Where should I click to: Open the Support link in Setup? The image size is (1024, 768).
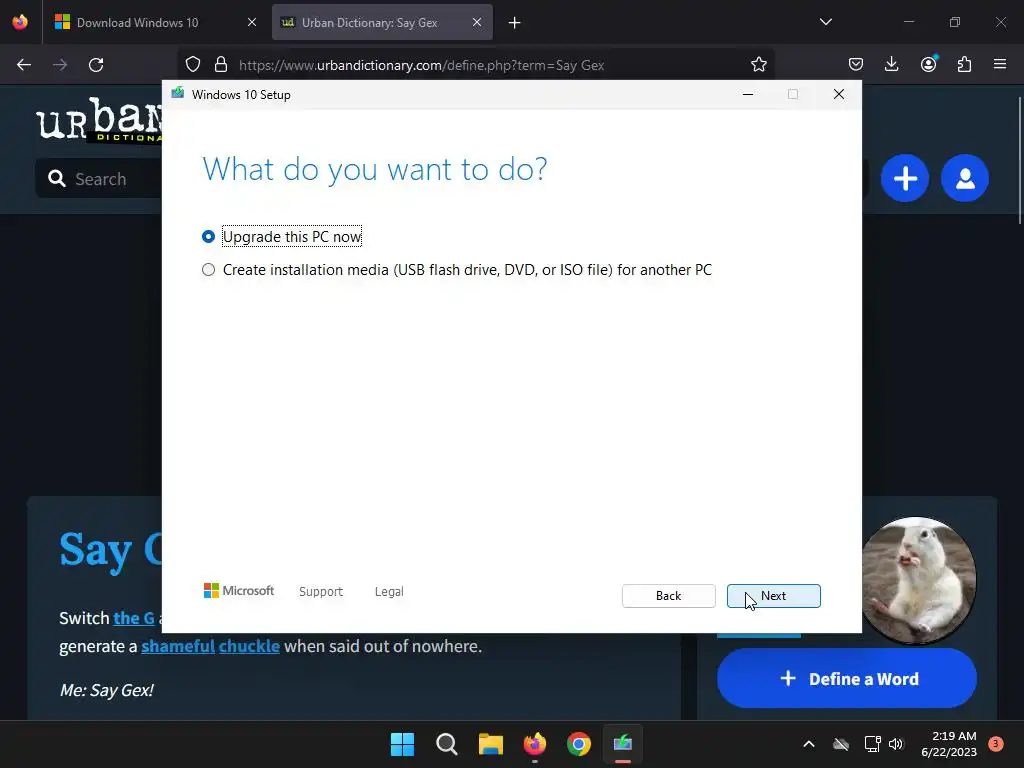click(x=321, y=591)
